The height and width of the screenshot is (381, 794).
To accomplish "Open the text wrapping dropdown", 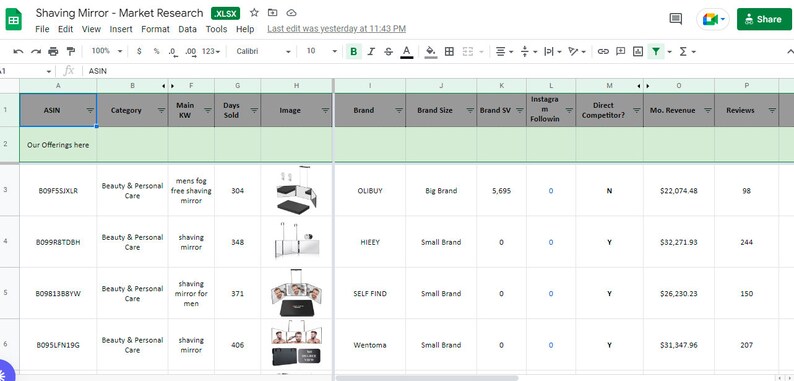I will (553, 51).
